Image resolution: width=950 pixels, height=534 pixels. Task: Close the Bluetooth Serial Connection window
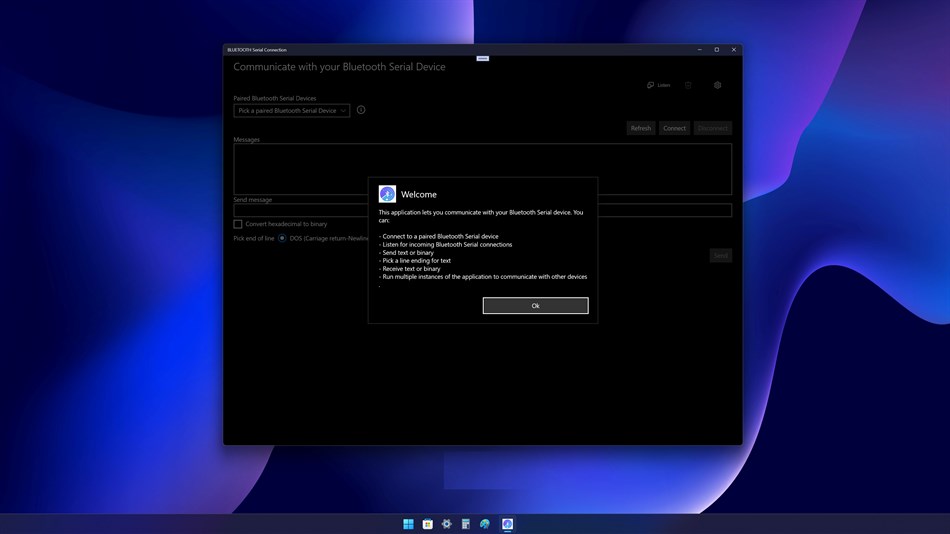(734, 50)
